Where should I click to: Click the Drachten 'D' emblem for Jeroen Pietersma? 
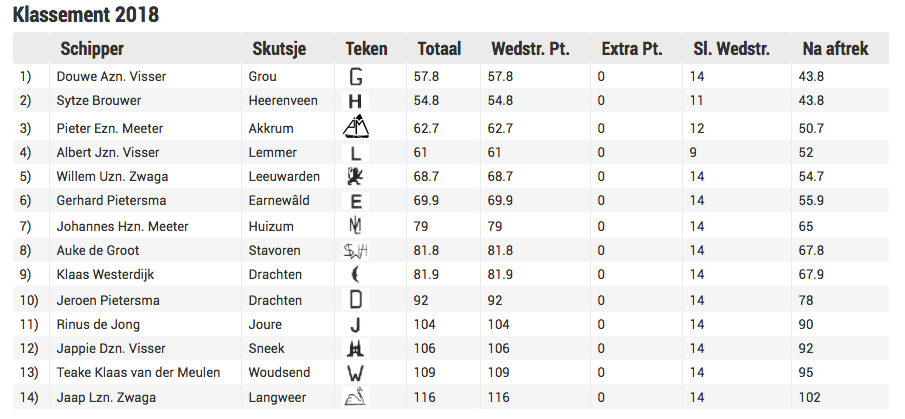[x=356, y=300]
